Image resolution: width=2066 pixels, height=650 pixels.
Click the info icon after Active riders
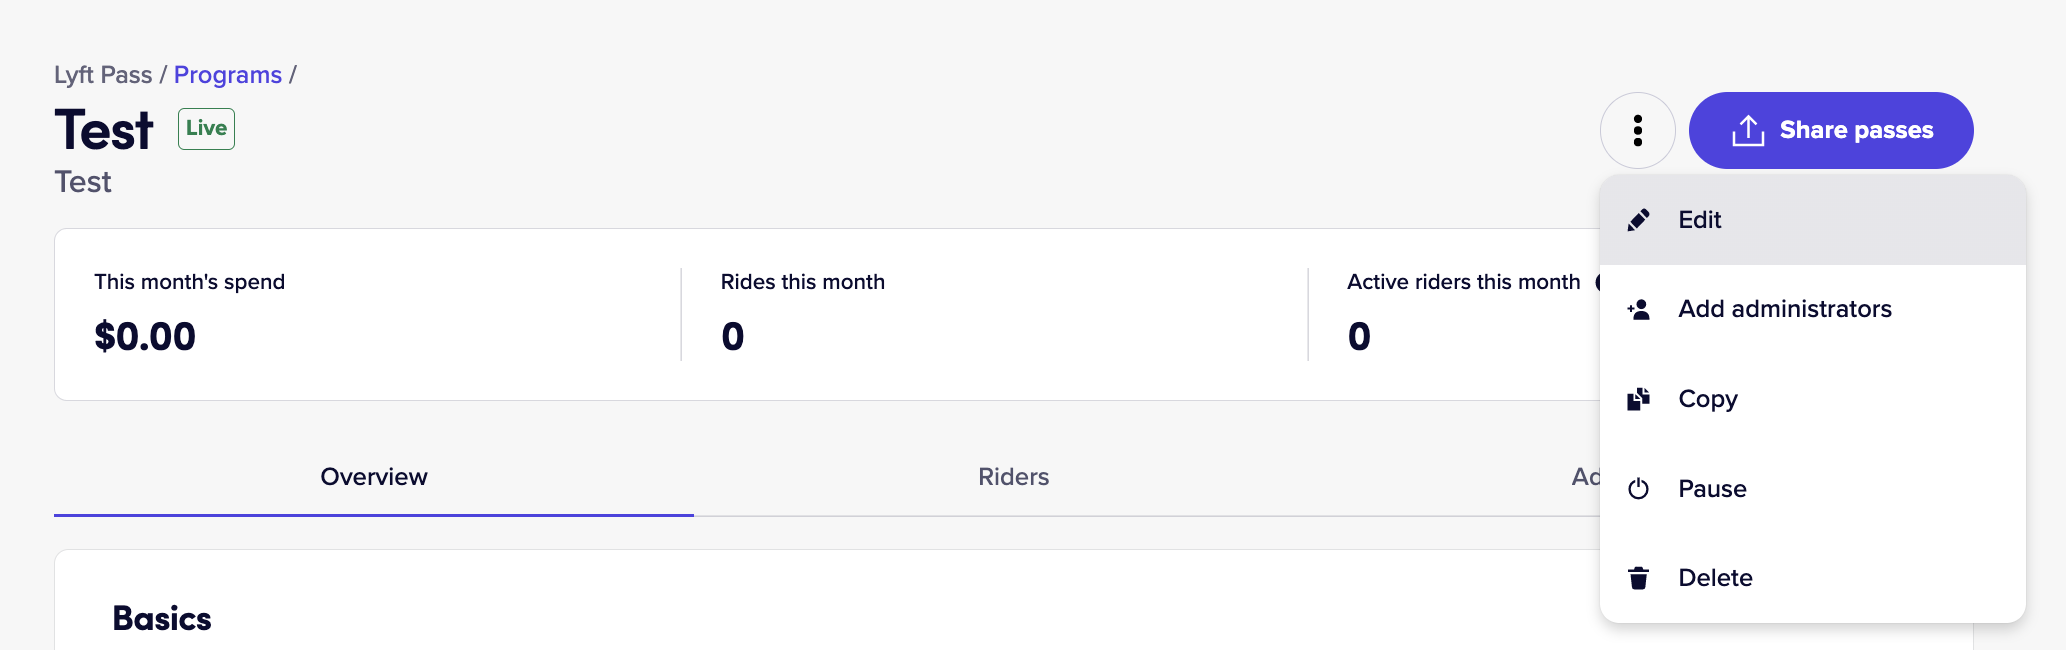point(1598,282)
